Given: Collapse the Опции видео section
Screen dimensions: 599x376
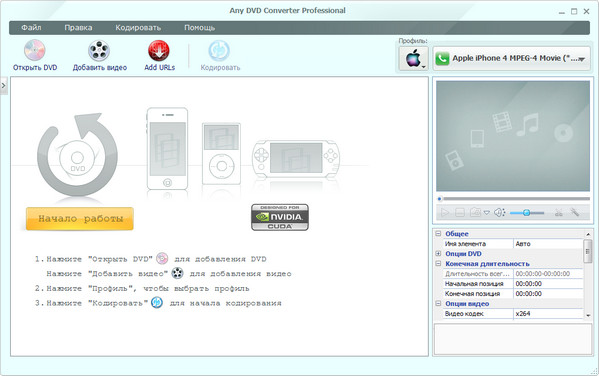Looking at the screenshot, I should pos(438,303).
